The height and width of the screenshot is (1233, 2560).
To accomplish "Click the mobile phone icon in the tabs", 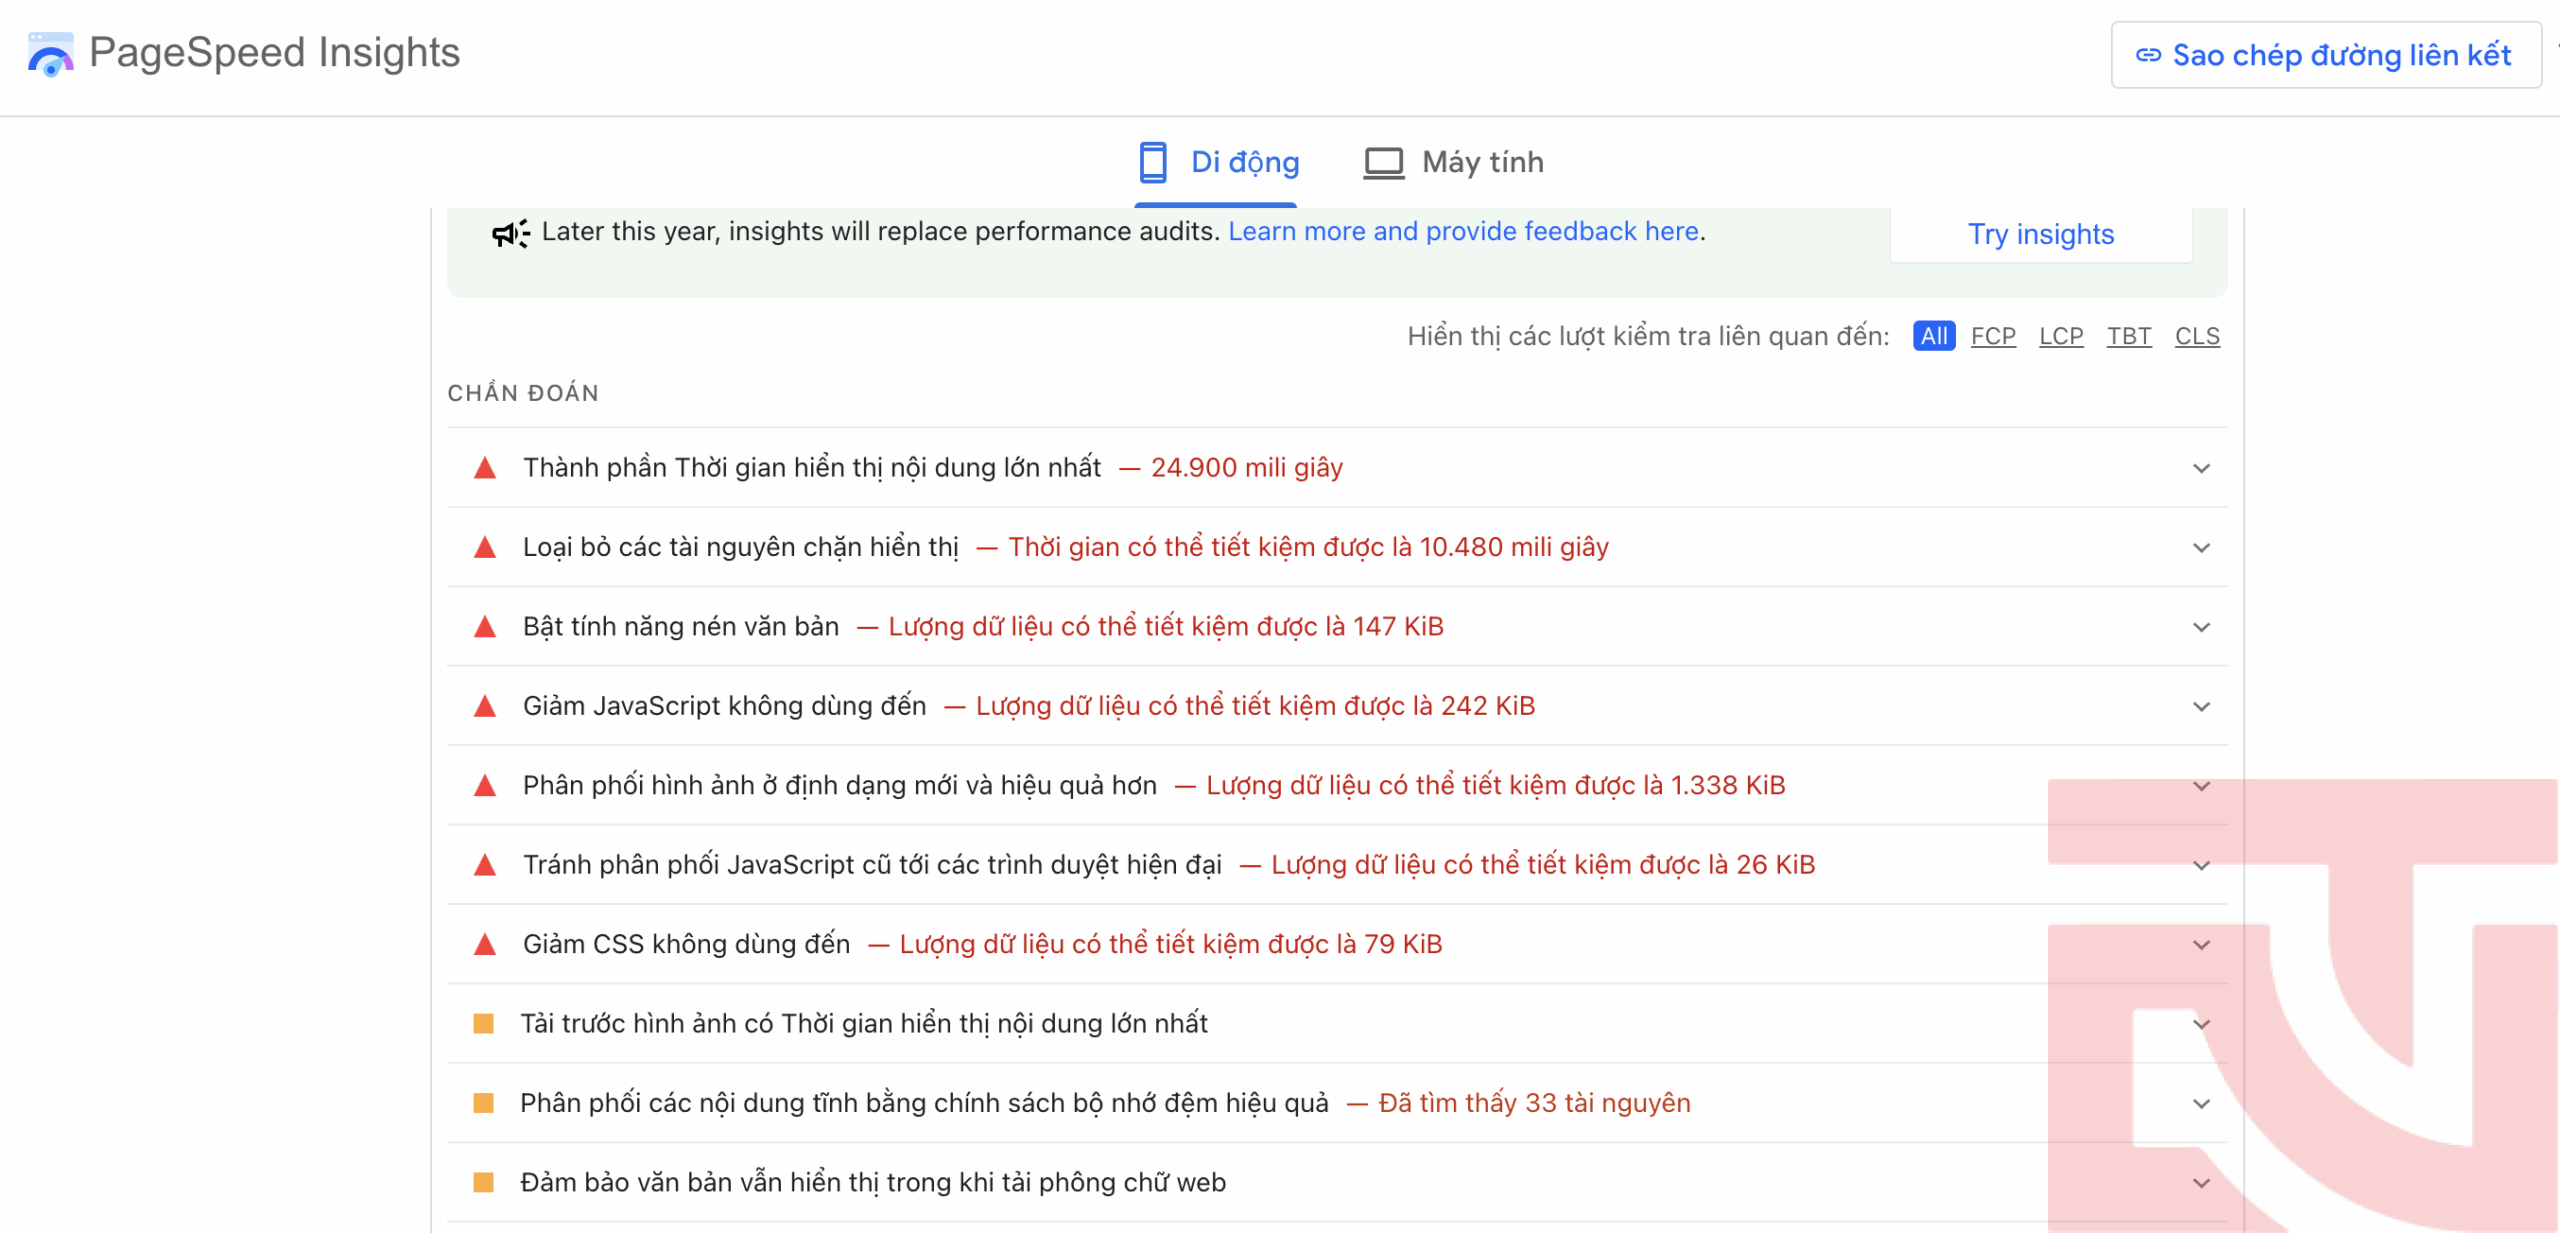I will 1153,162.
